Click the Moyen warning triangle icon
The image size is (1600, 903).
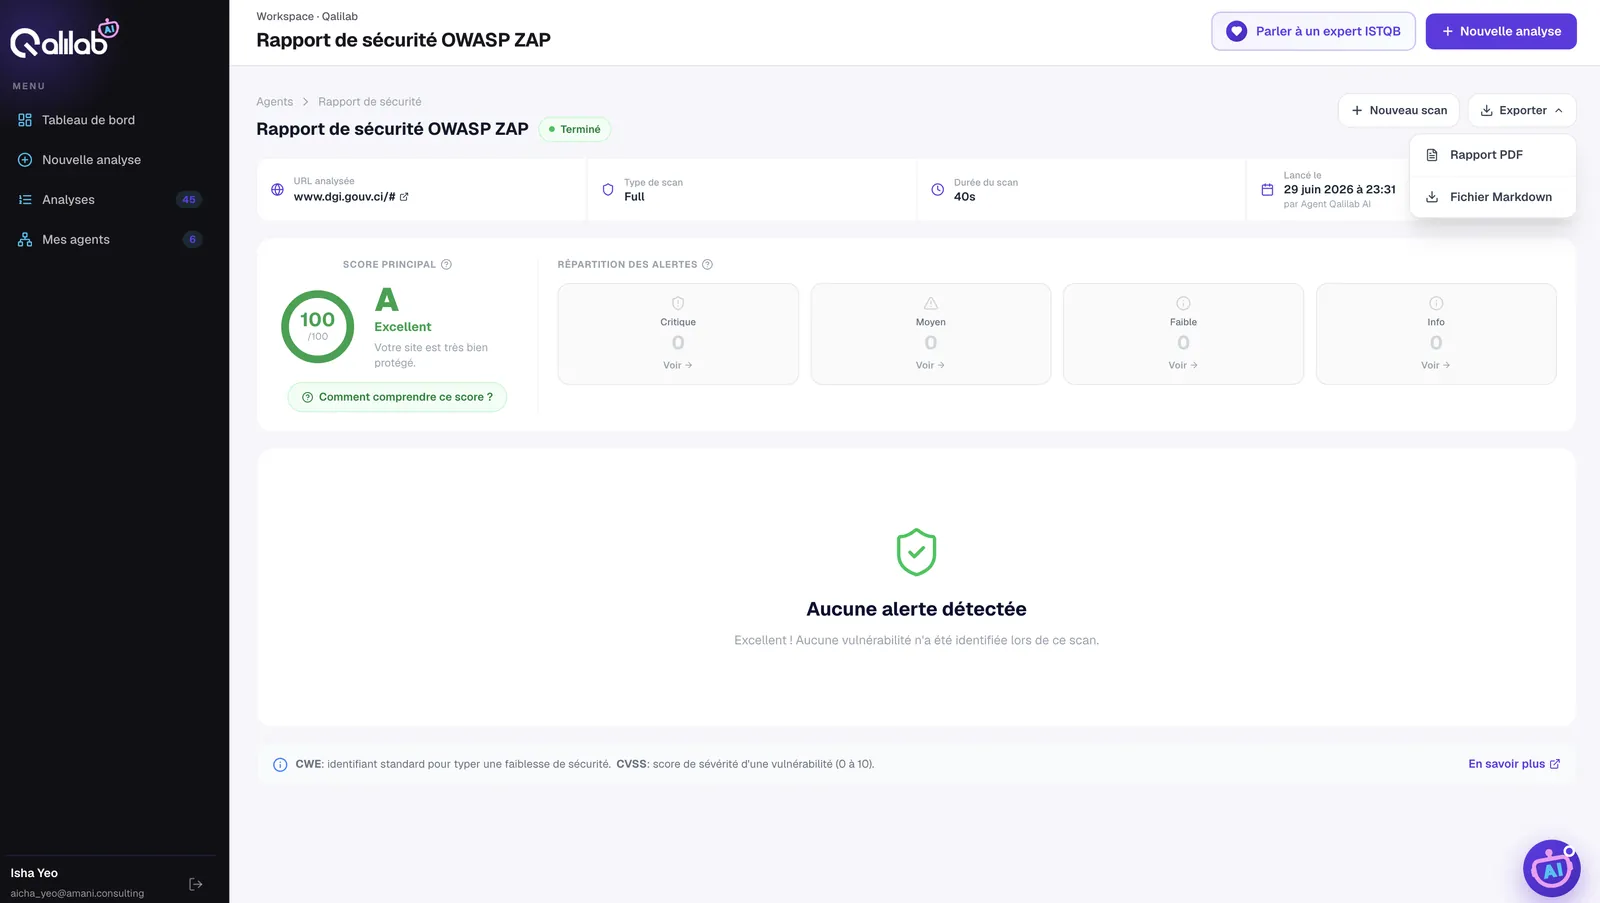click(931, 303)
